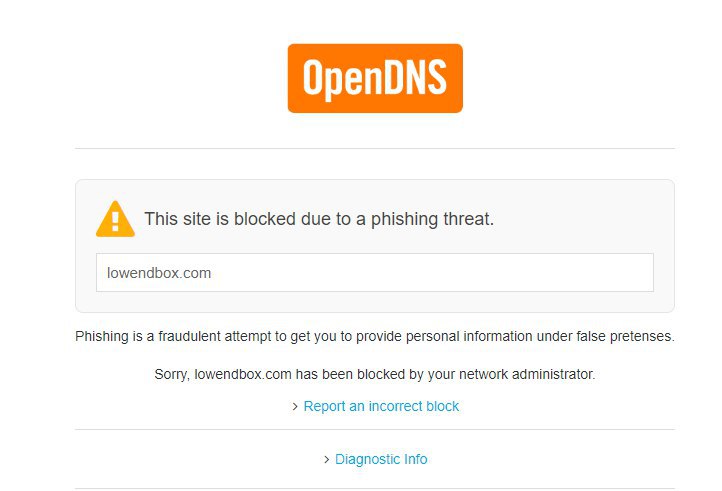
Task: Click the phishing definition sentence
Action: [374, 336]
